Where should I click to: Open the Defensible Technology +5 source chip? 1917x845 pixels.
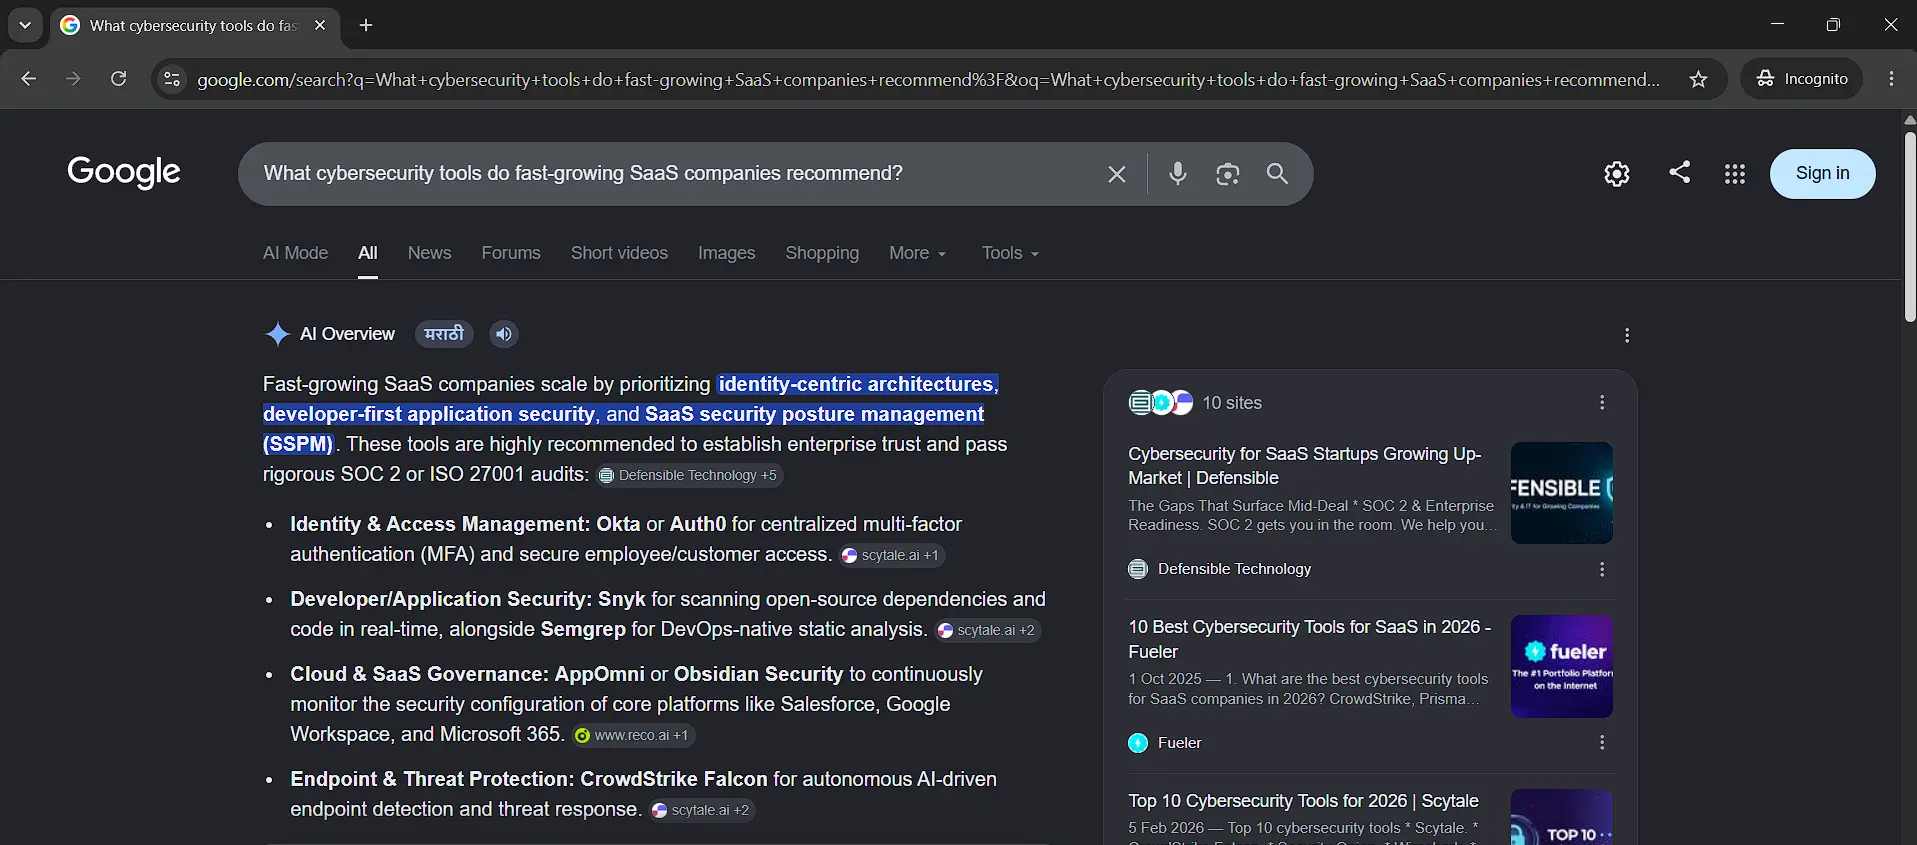coord(688,475)
